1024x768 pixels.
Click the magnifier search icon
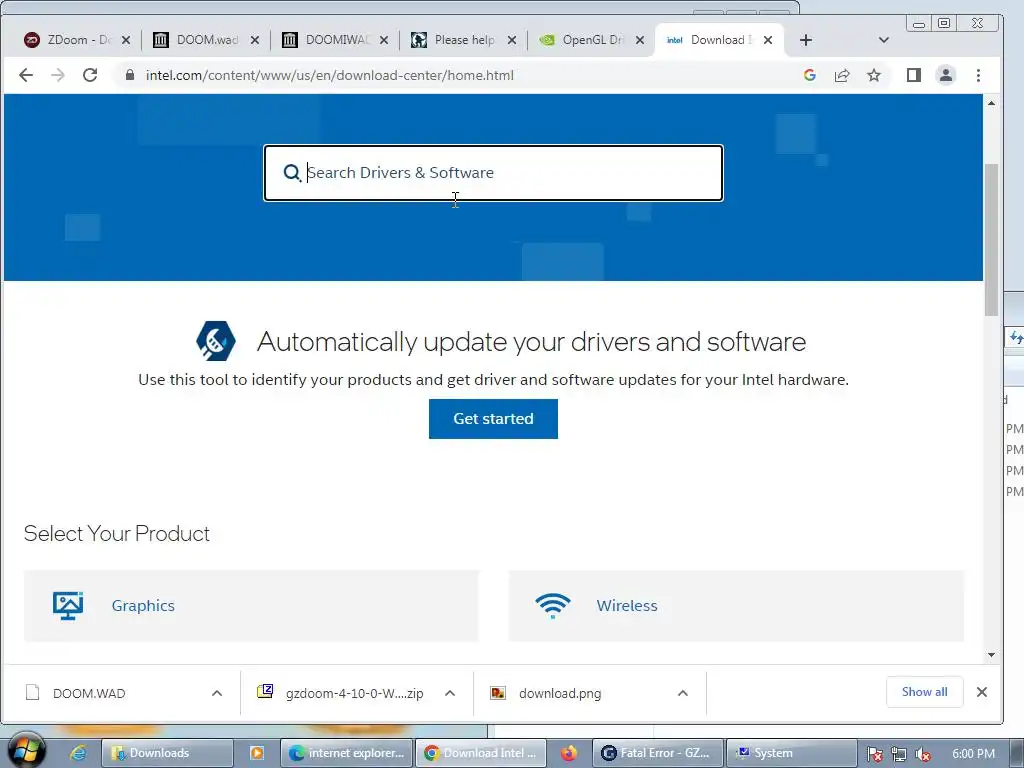tap(291, 172)
